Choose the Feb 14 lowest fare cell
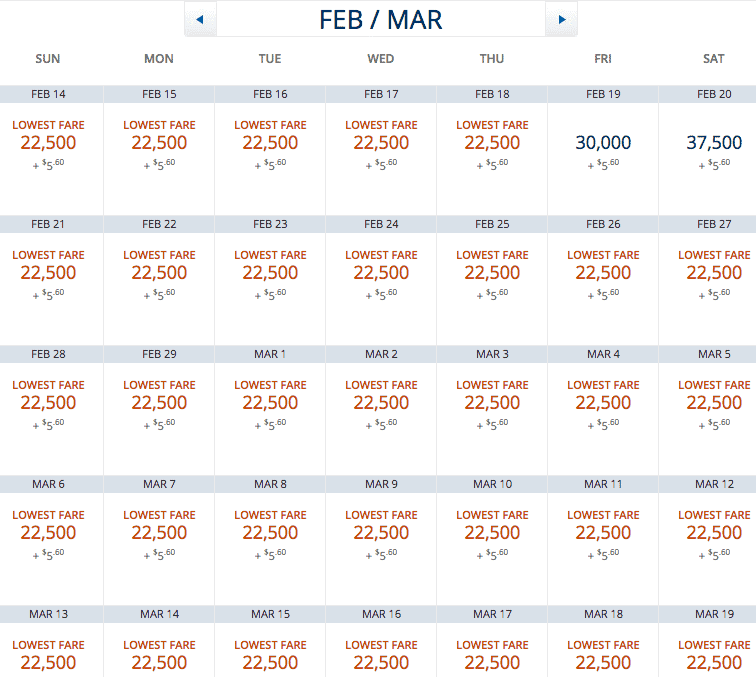 [x=48, y=143]
